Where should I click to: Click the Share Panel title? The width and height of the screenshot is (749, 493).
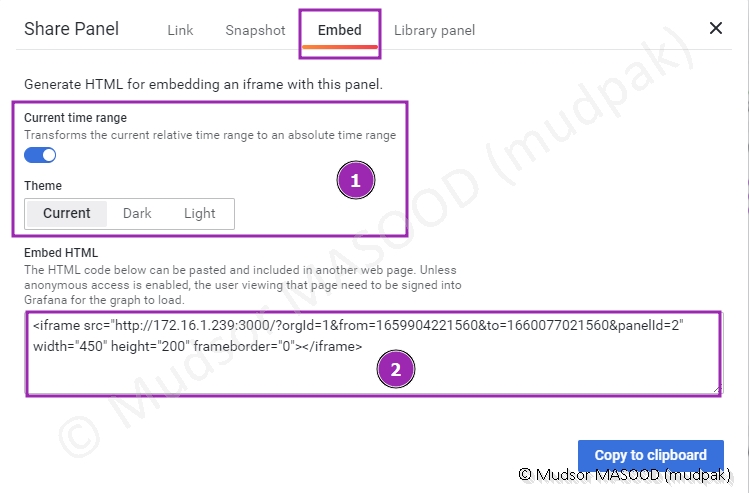pyautogui.click(x=71, y=29)
